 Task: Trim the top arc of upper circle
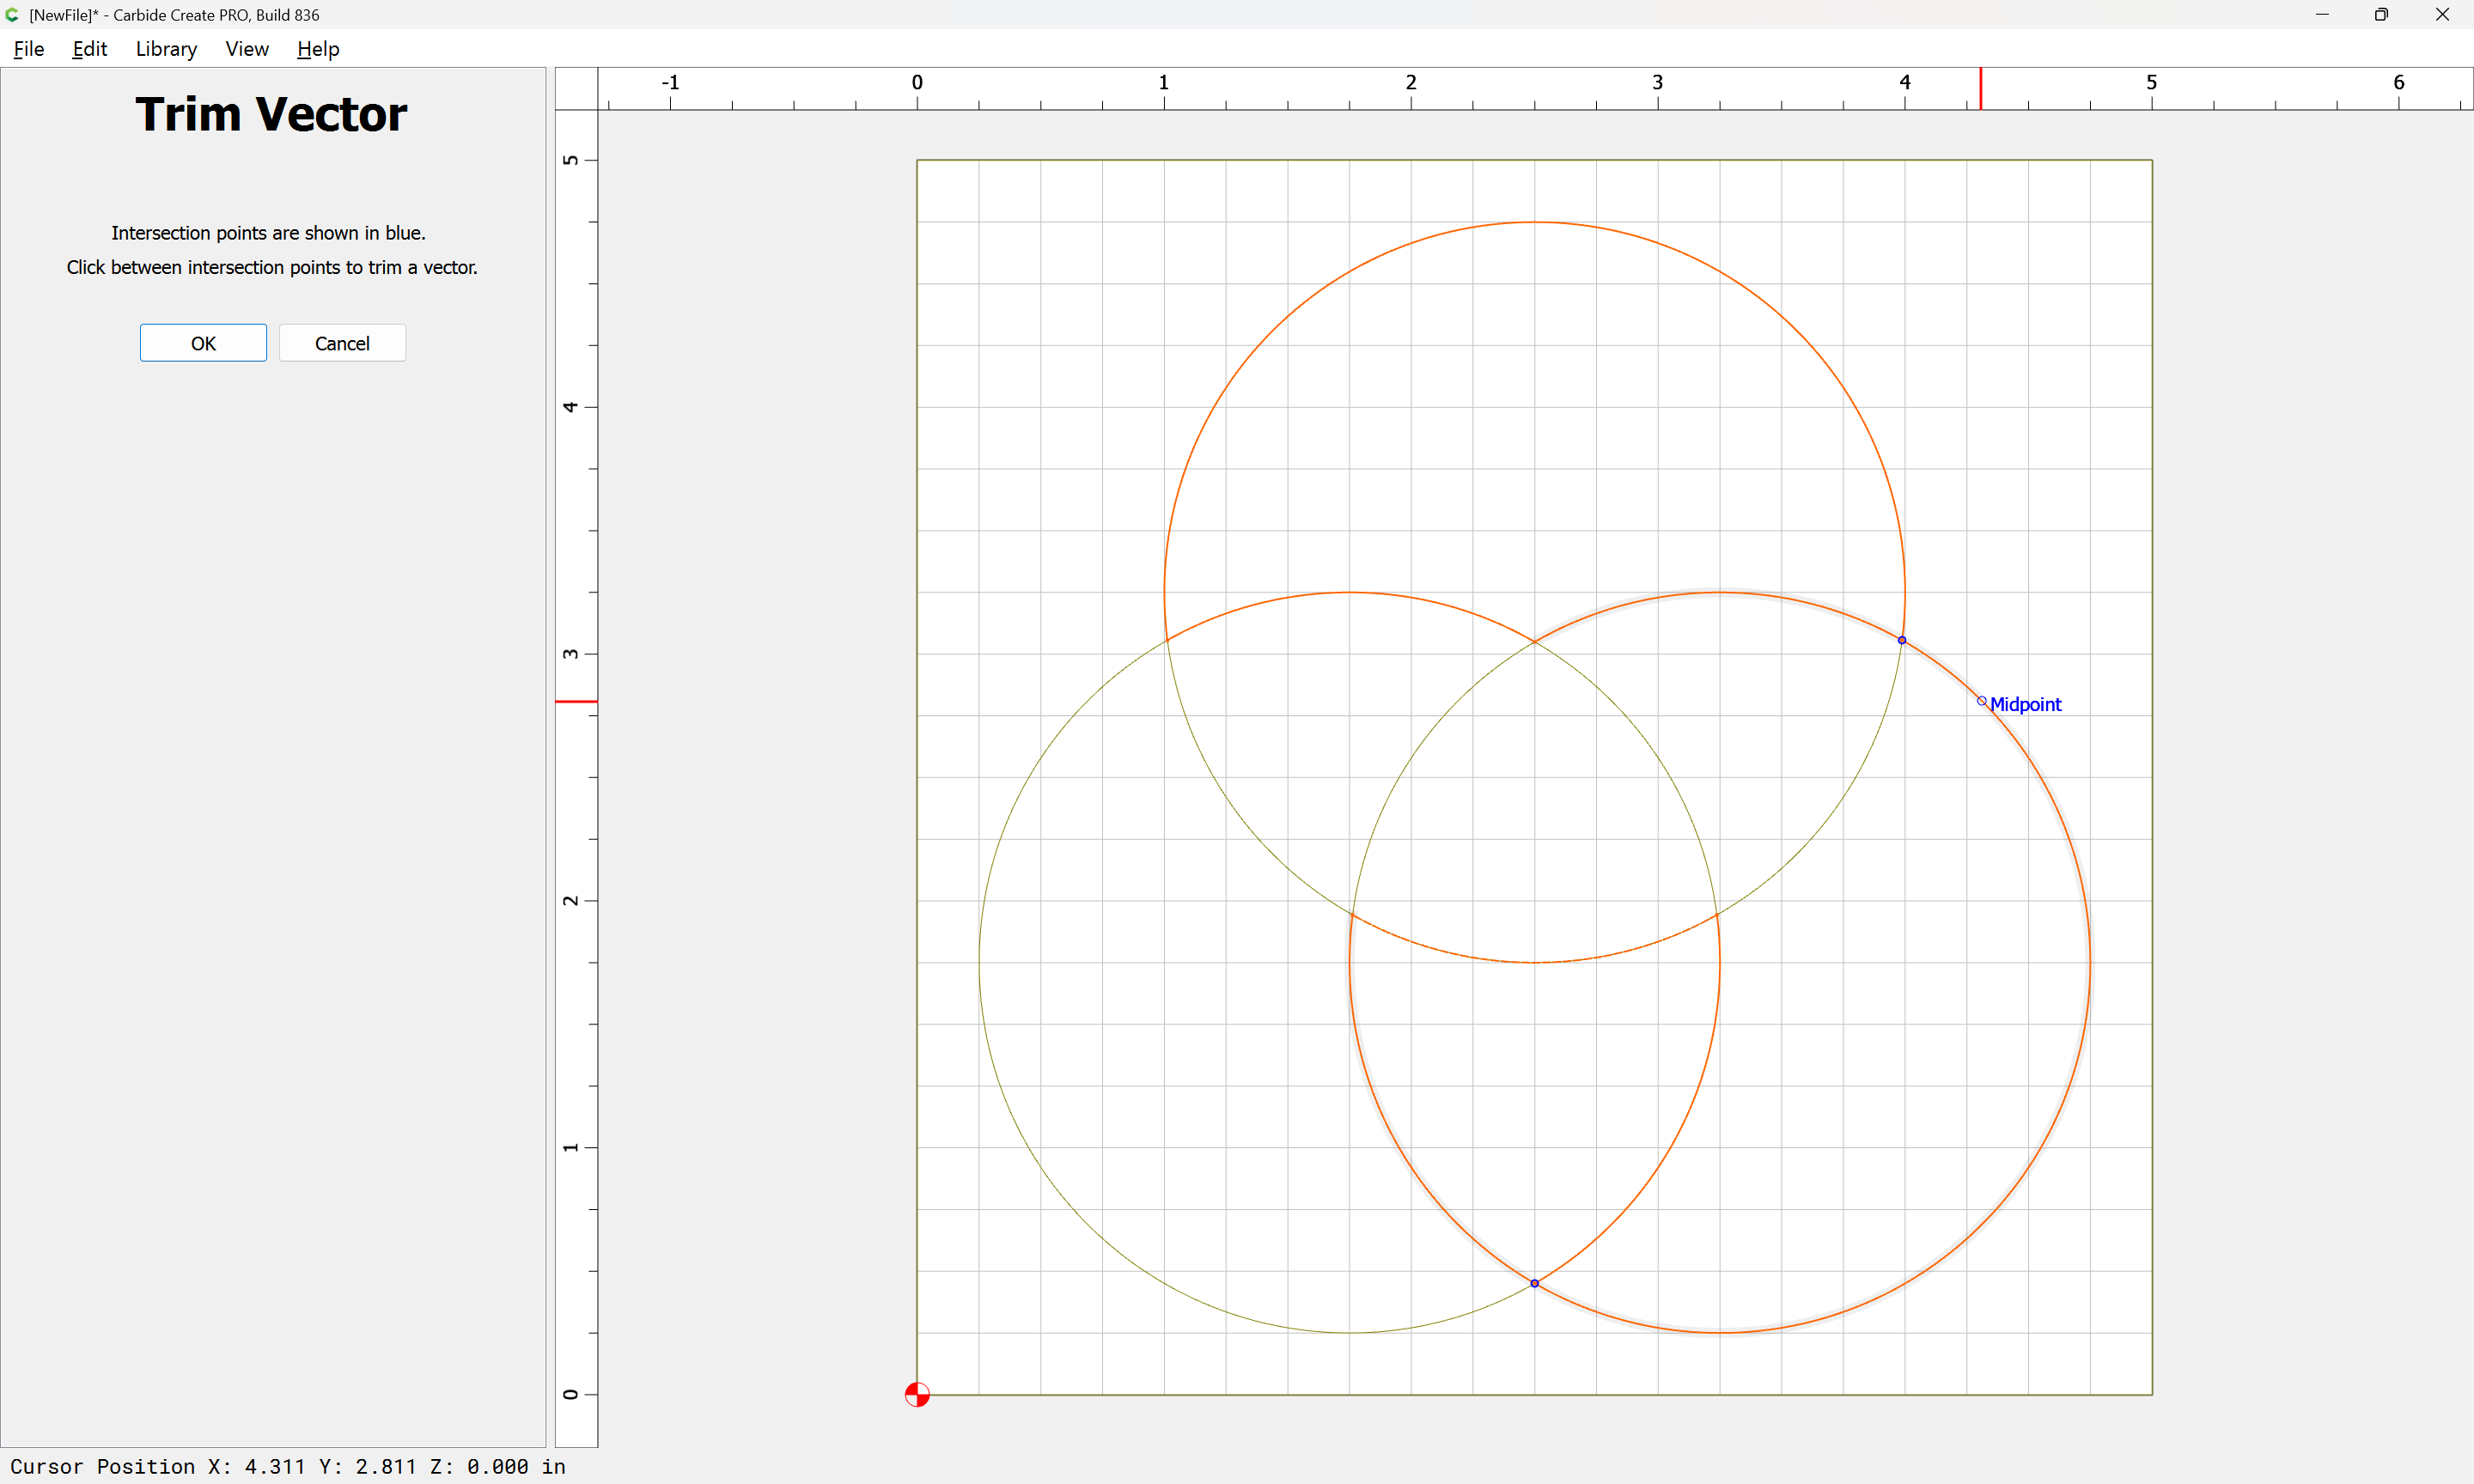point(1534,222)
